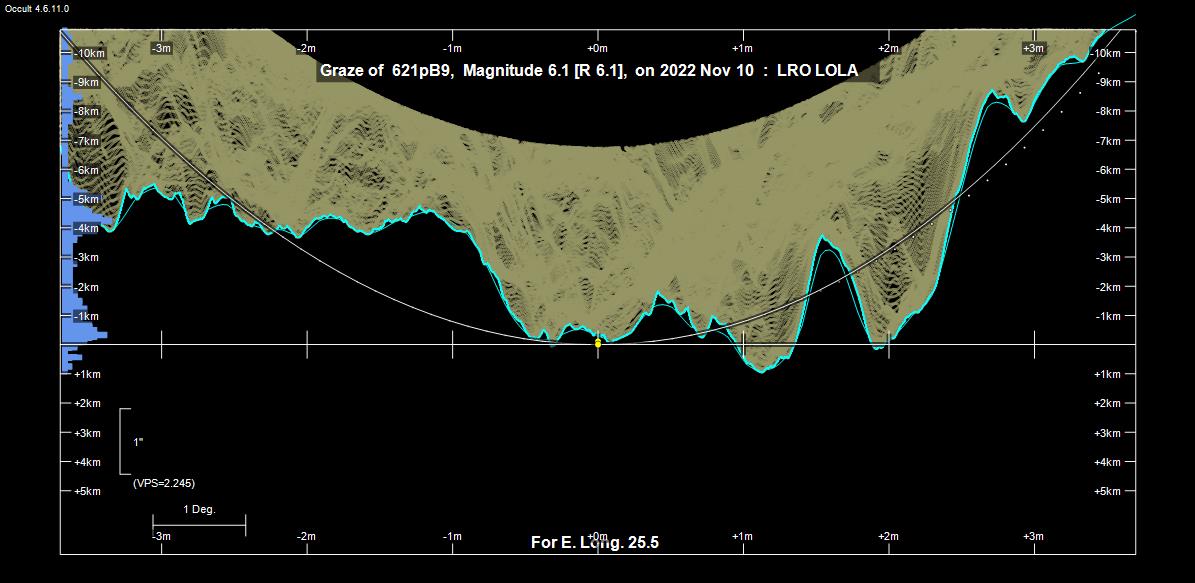Click the graze title text banner
Image resolution: width=1195 pixels, height=583 pixels.
597,71
